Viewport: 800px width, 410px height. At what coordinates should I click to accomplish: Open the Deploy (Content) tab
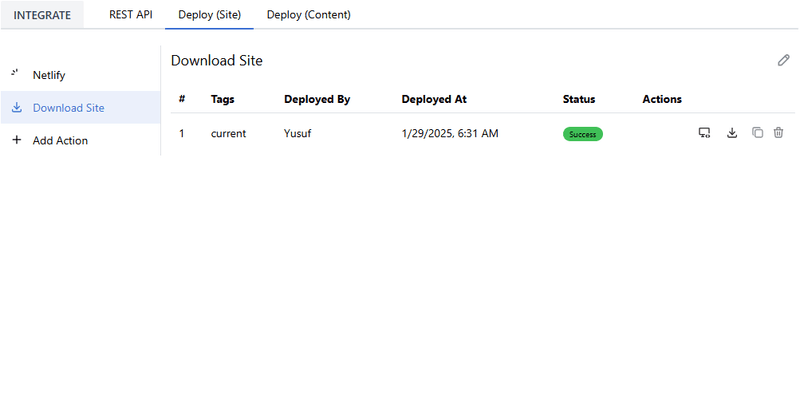[x=308, y=15]
